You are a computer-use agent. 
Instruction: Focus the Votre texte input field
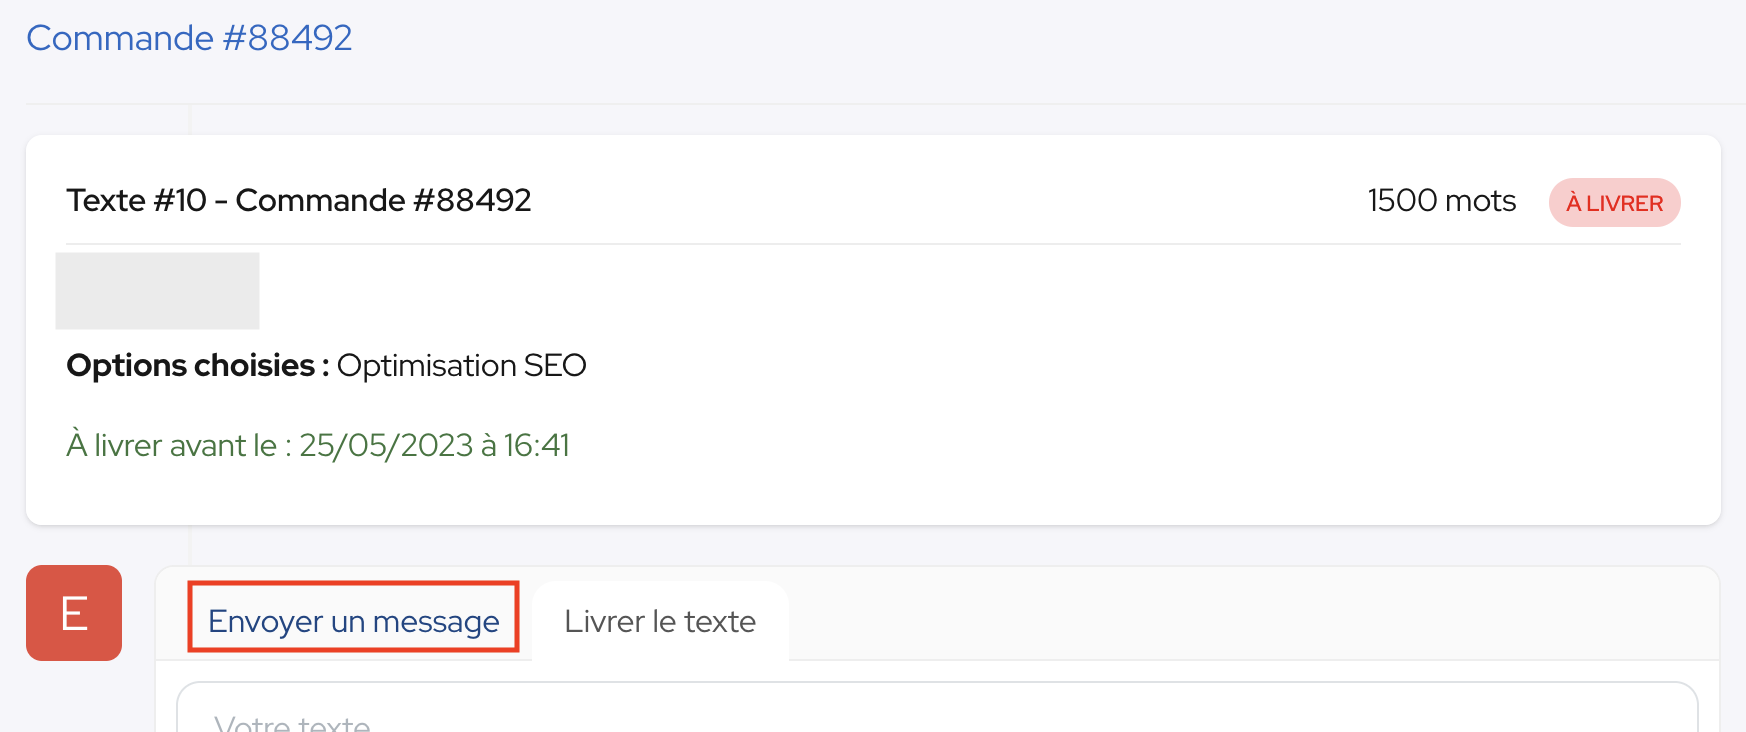[937, 708]
